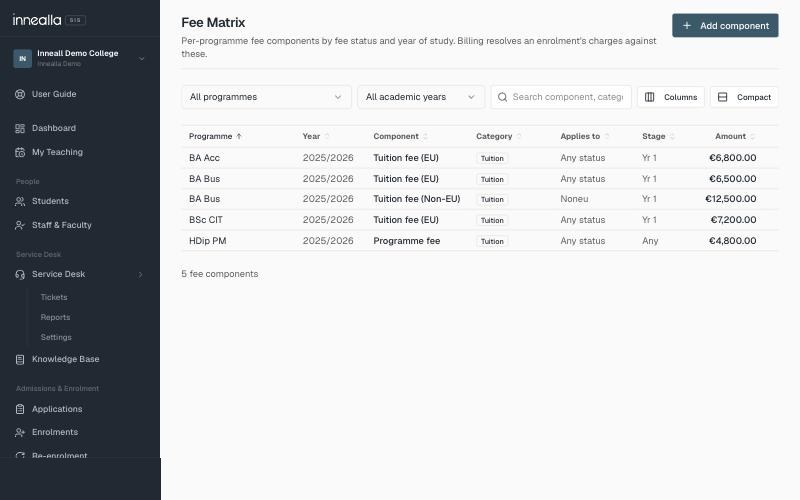Click the IN college avatar icon
800x500 pixels.
(x=22, y=58)
